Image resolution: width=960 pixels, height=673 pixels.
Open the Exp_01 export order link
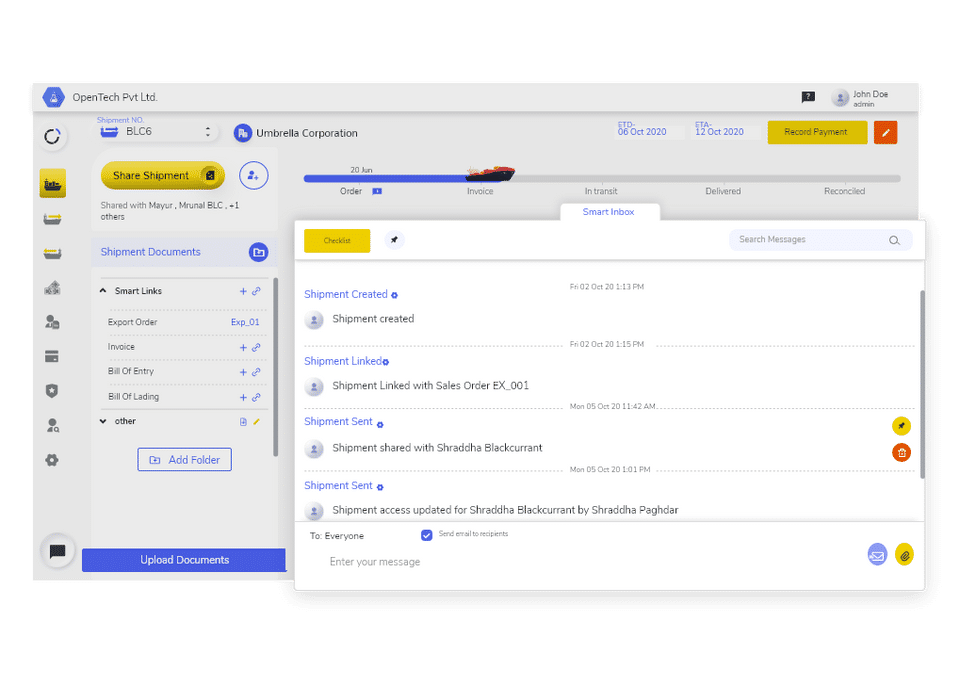245,322
